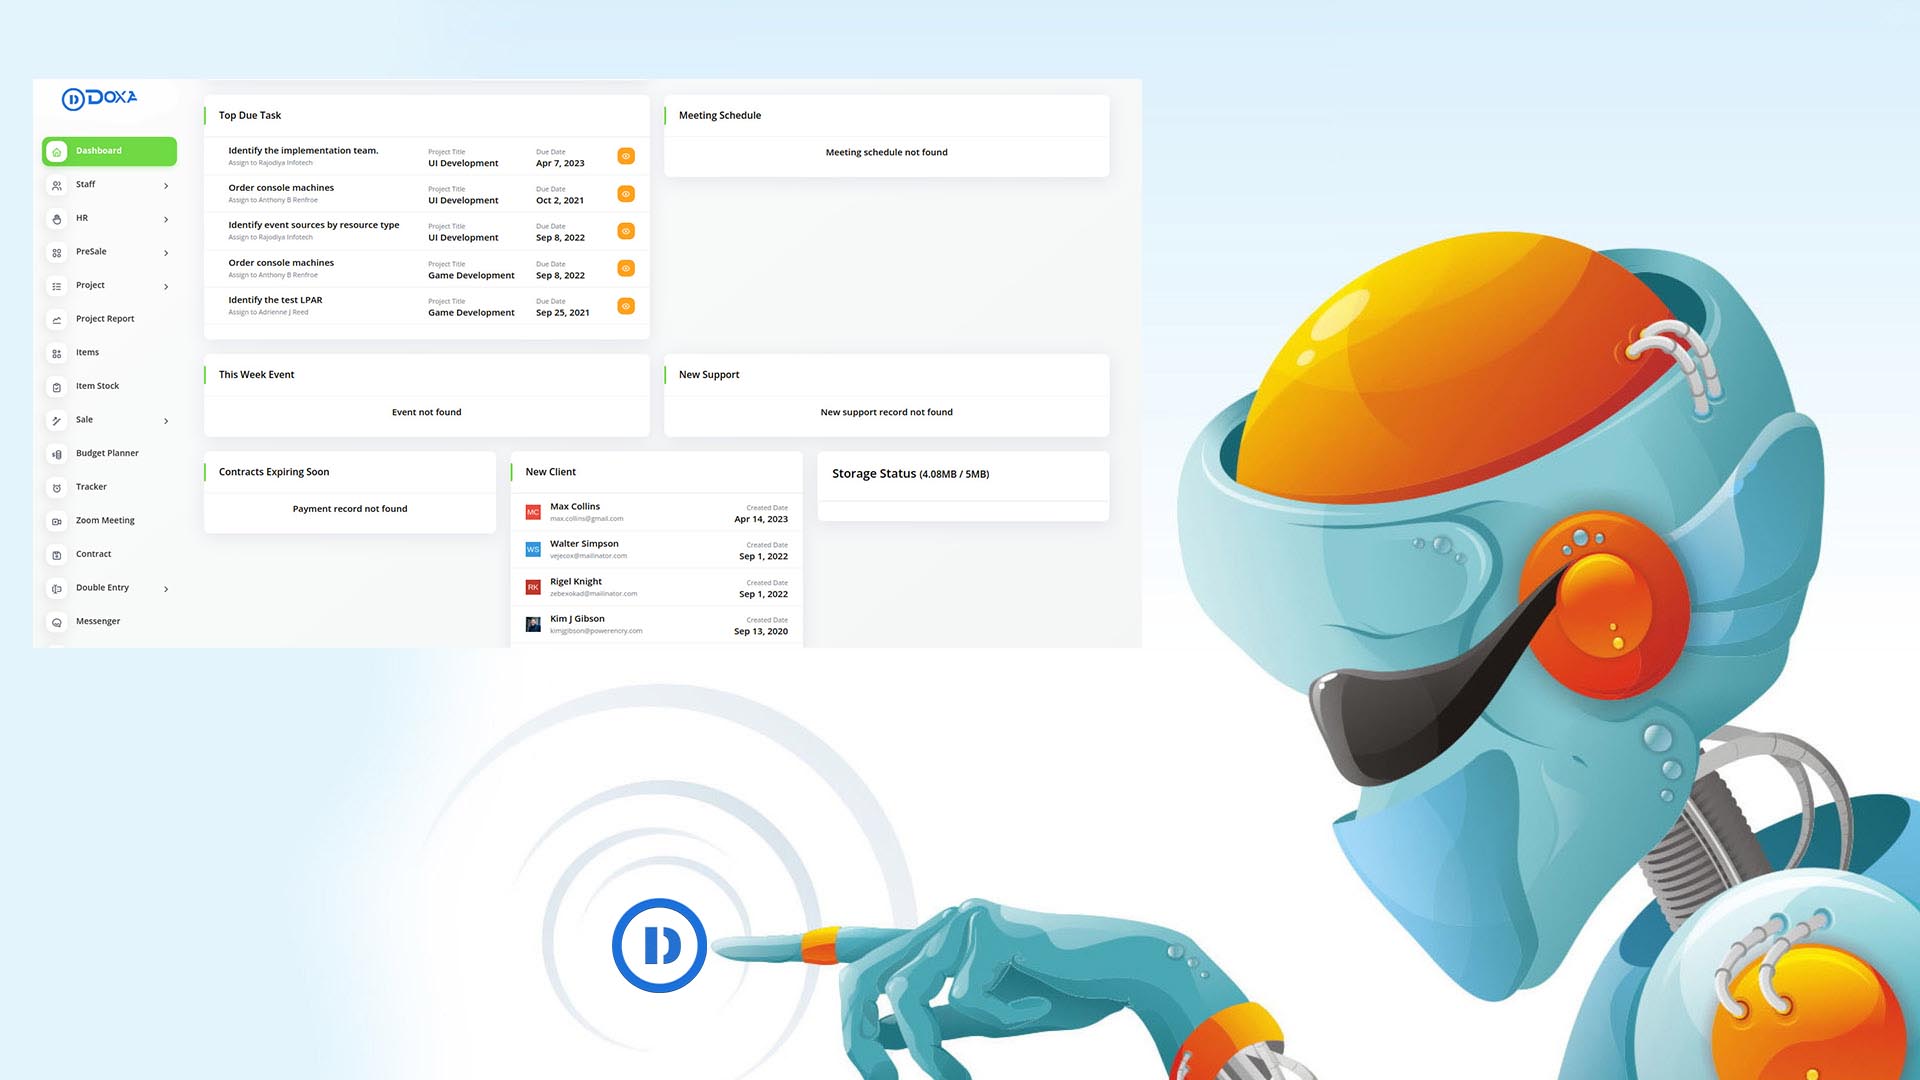1920x1080 pixels.
Task: Open the Walter Simpson client entry
Action: tap(584, 544)
